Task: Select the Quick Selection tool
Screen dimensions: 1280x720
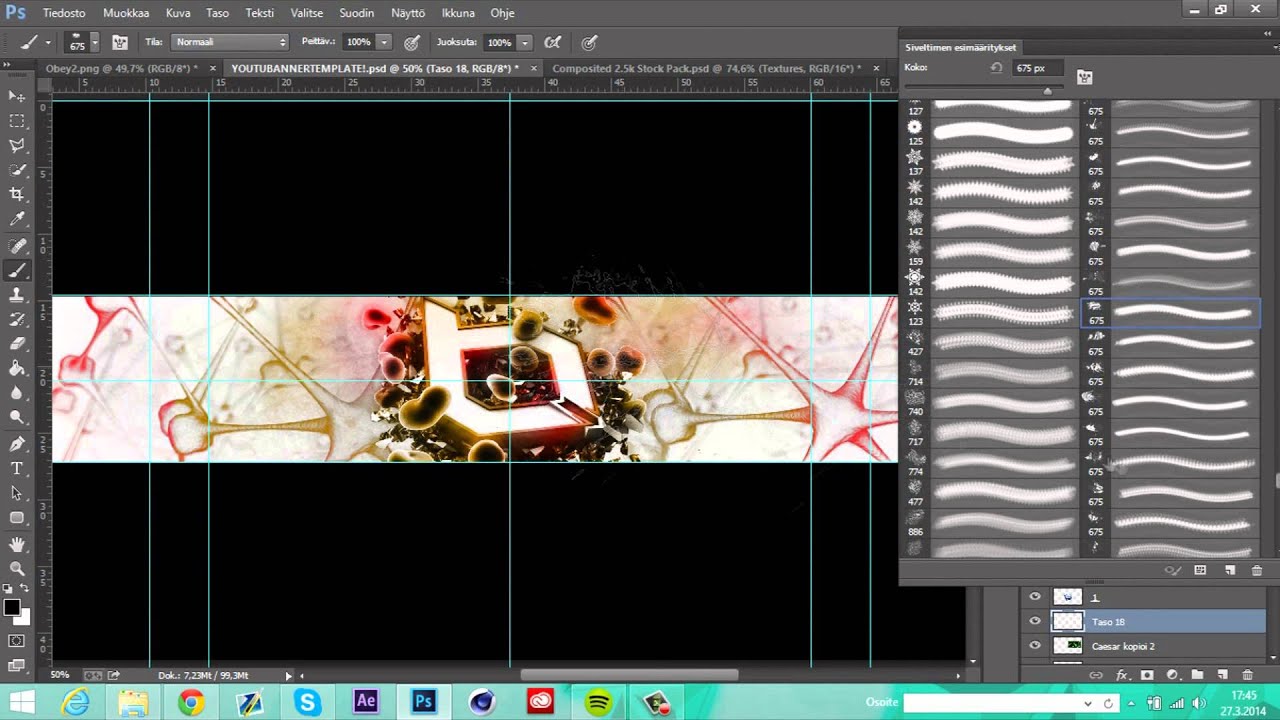Action: tap(17, 170)
